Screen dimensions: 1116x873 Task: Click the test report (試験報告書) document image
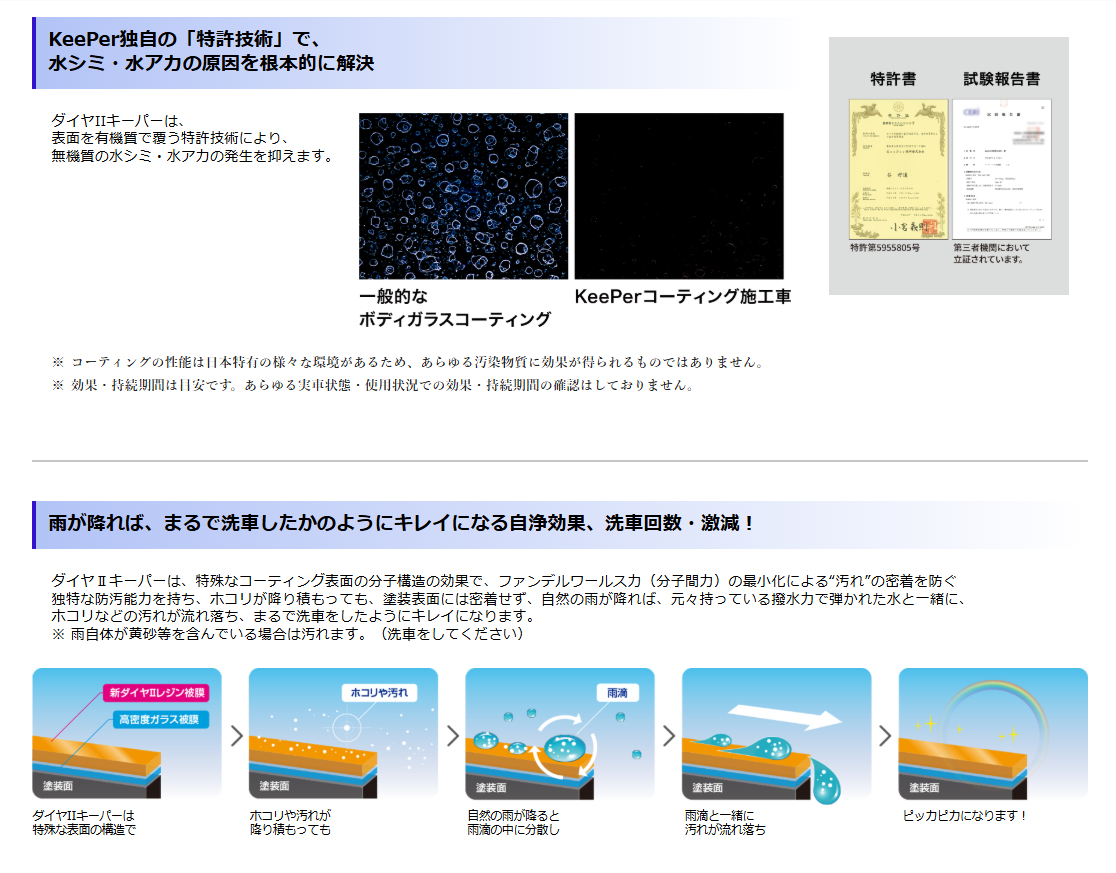tap(1001, 169)
